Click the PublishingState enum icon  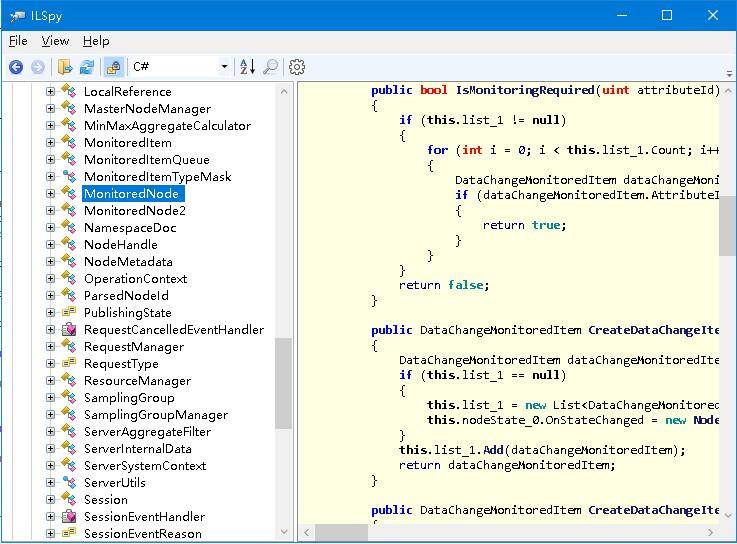[x=69, y=312]
